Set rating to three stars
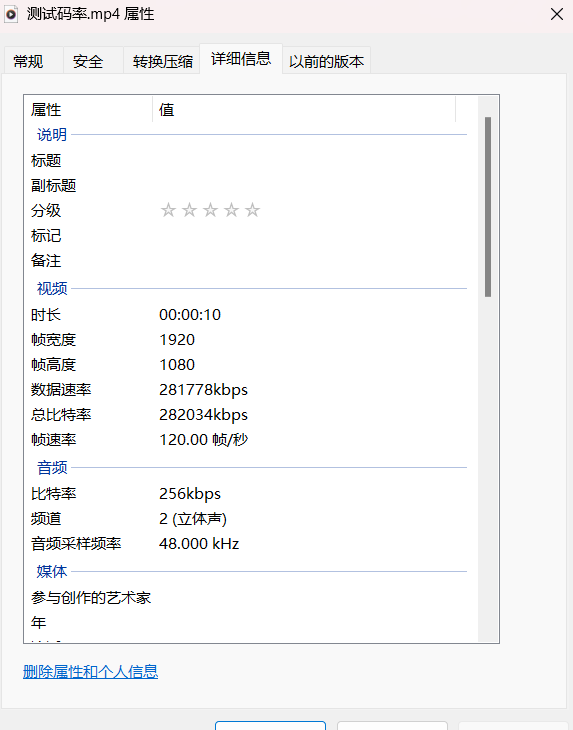The image size is (573, 730). click(x=210, y=210)
